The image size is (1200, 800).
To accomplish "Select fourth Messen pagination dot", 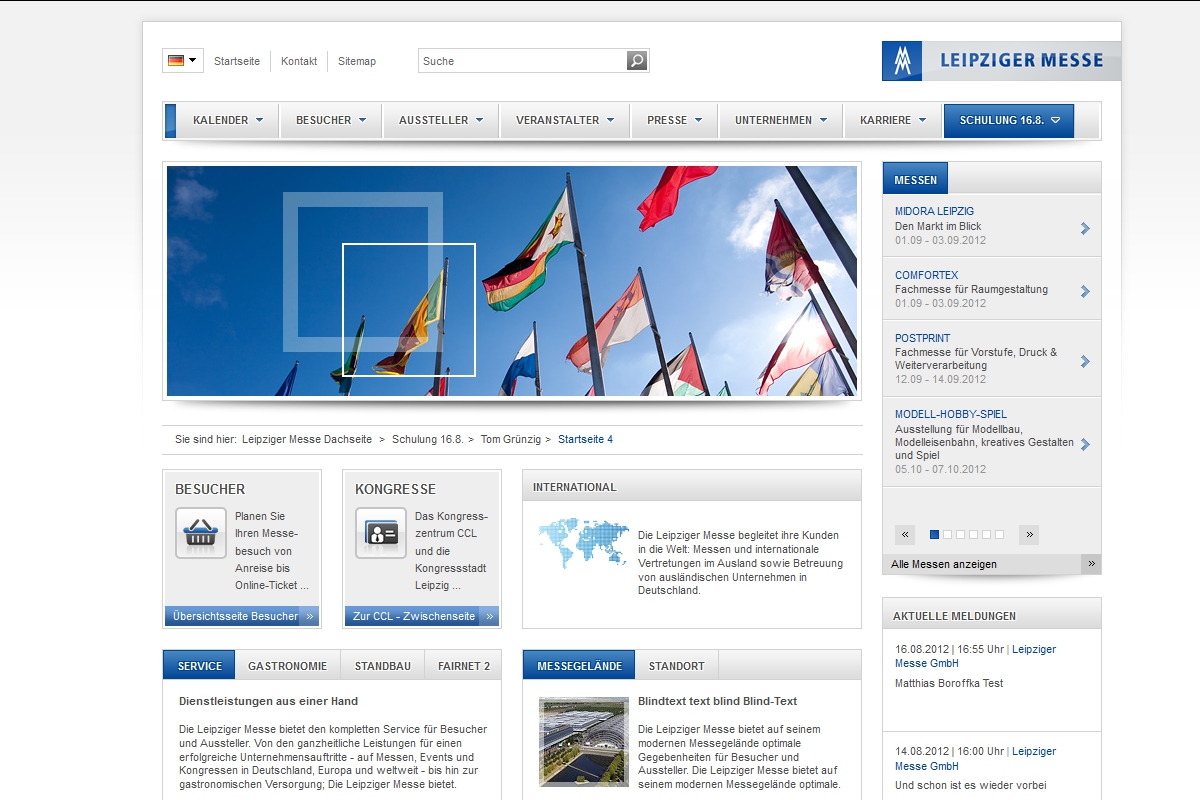I will tap(973, 535).
